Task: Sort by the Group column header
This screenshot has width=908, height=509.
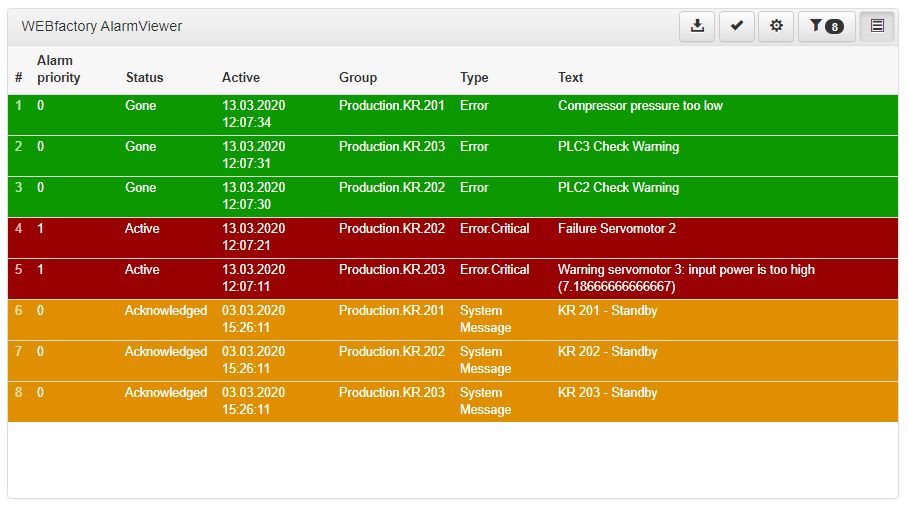Action: pyautogui.click(x=358, y=78)
